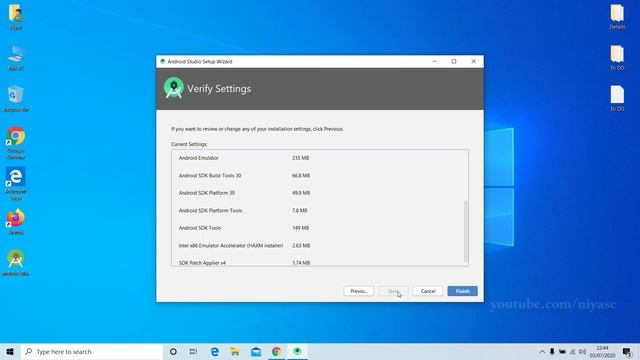The image size is (640, 360).
Task: Maximize the Android Studio Setup Wizard window
Action: click(x=454, y=61)
